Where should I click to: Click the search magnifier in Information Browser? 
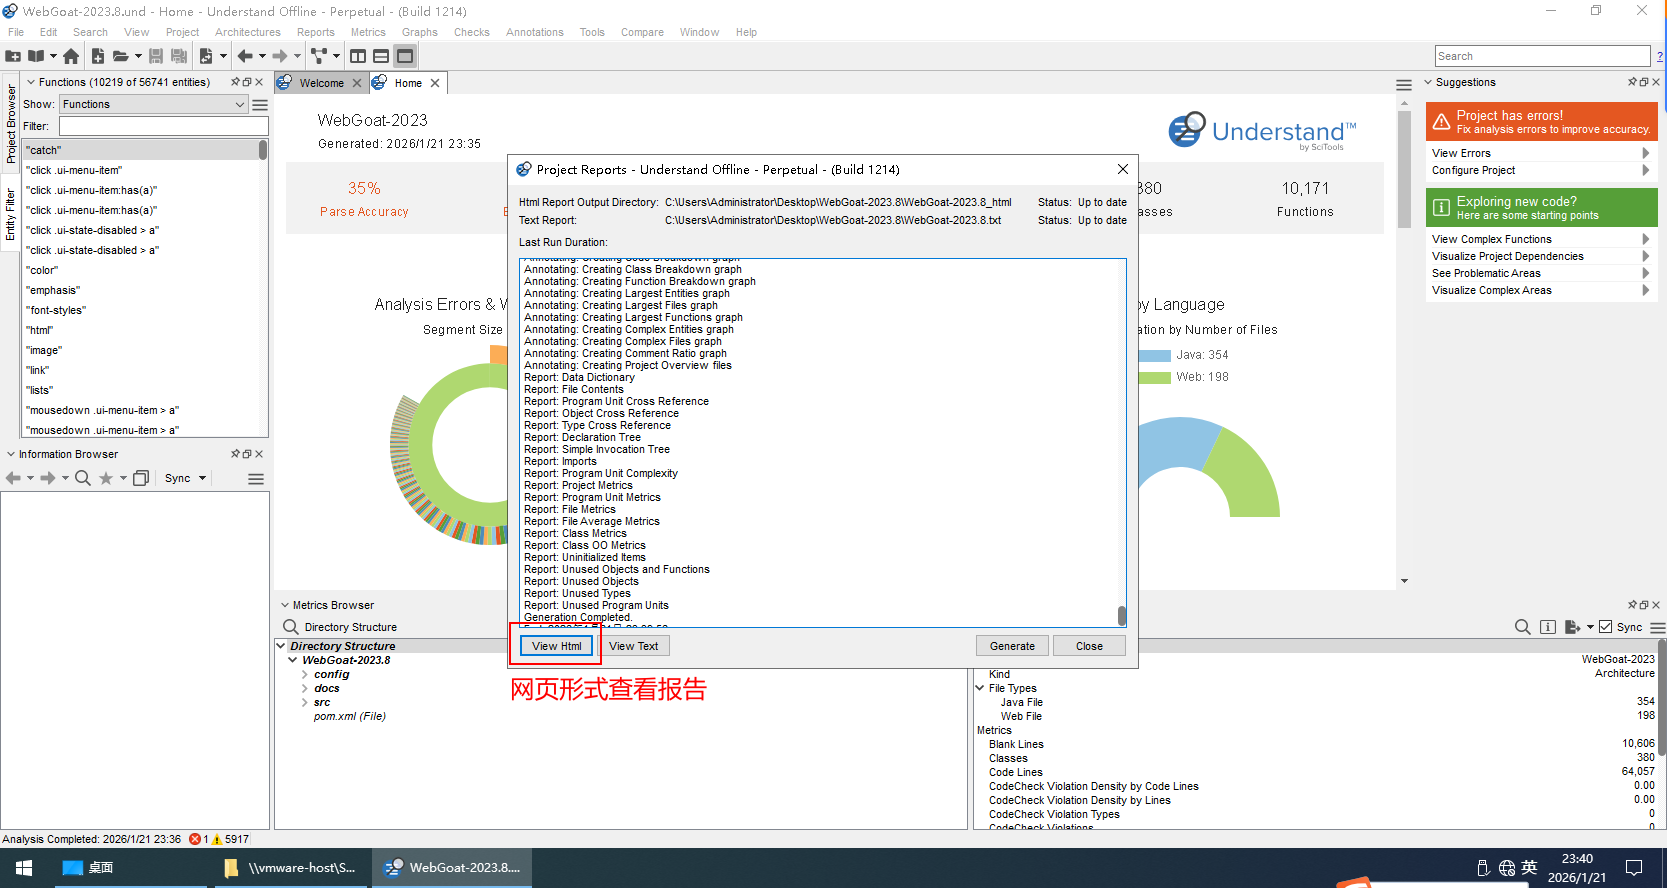[x=83, y=478]
